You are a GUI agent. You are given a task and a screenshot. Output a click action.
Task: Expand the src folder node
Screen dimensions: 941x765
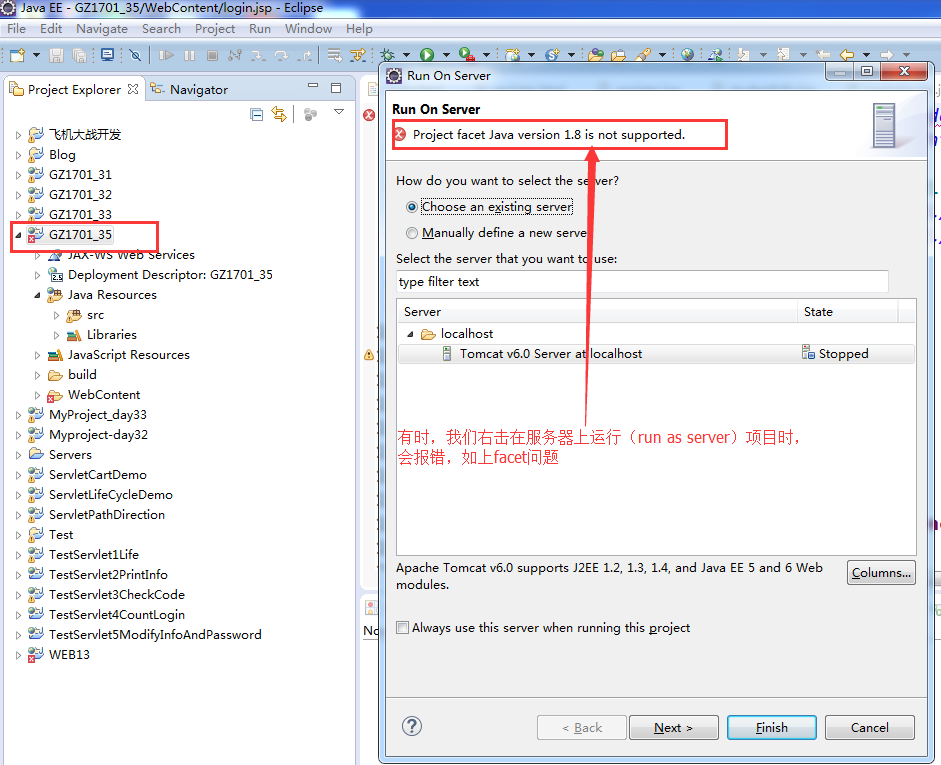(x=56, y=315)
